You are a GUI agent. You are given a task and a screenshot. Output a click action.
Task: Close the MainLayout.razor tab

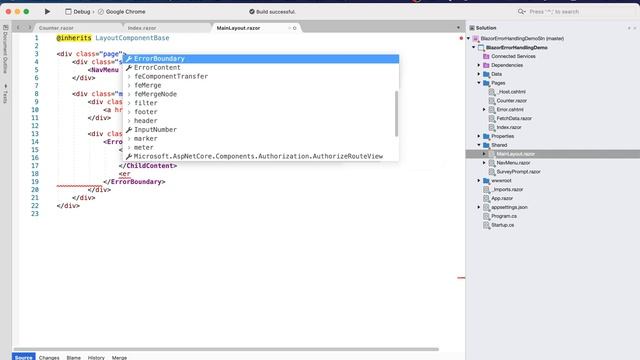tap(294, 28)
